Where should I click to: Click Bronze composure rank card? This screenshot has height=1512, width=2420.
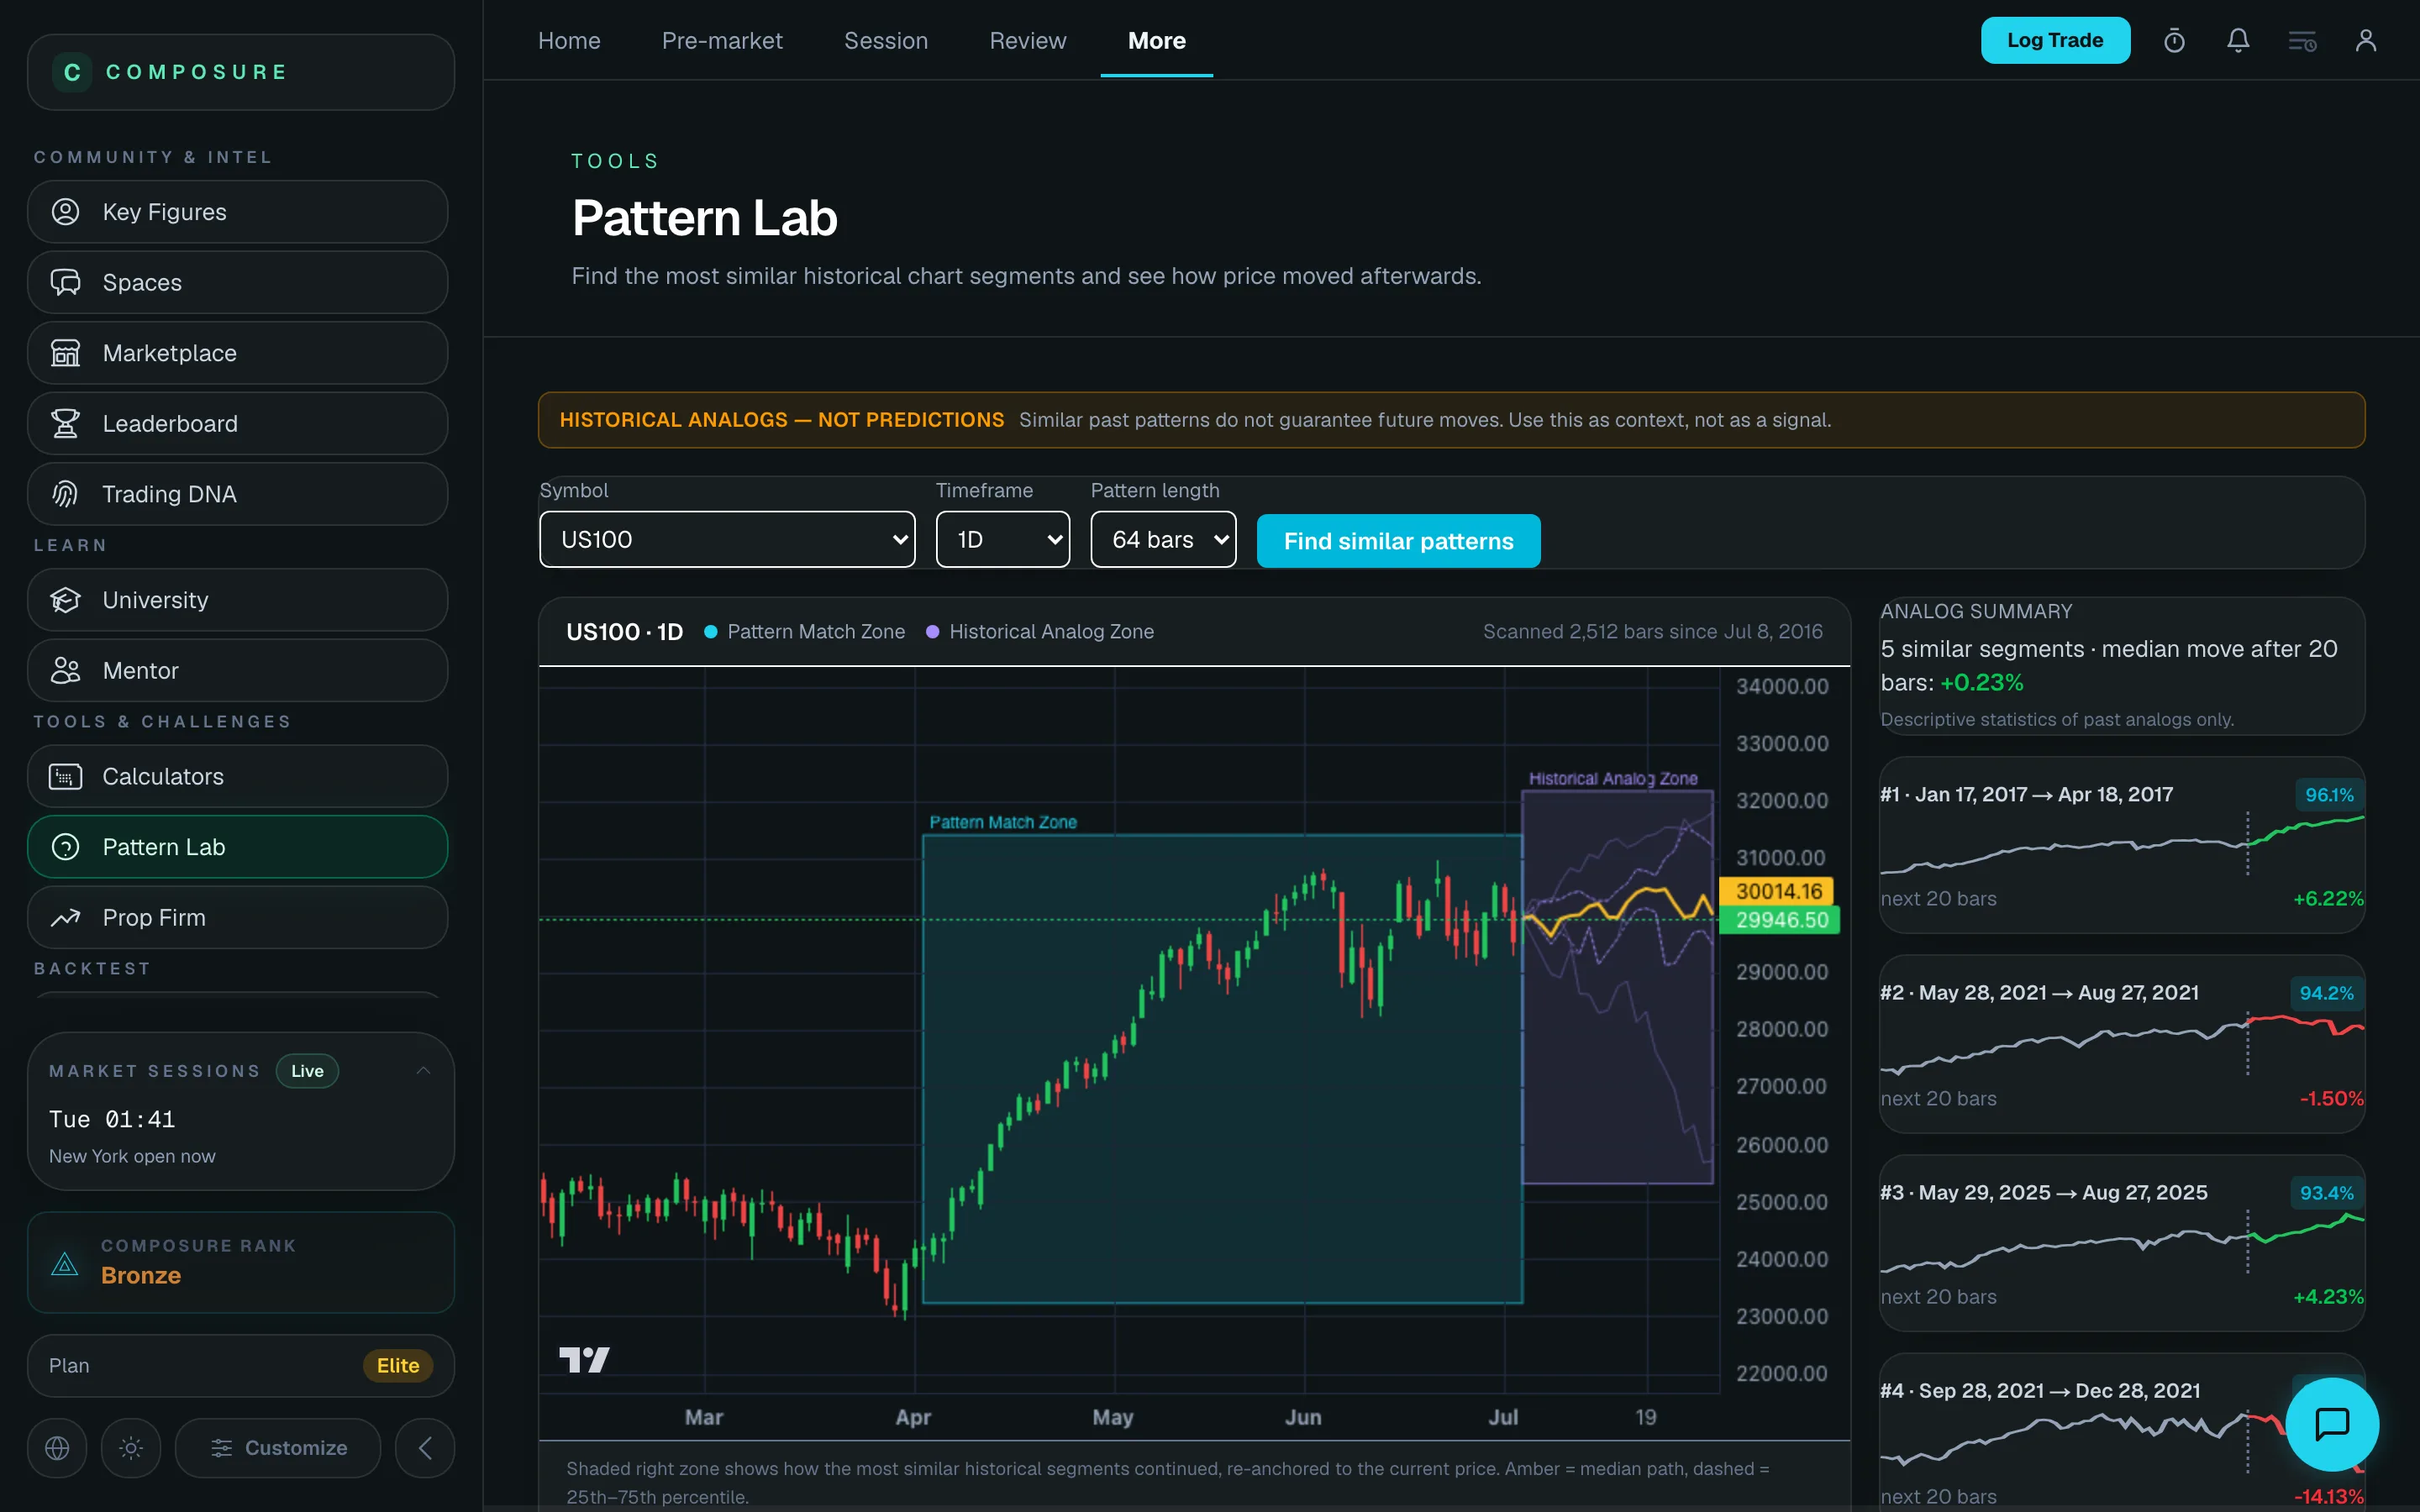[241, 1262]
